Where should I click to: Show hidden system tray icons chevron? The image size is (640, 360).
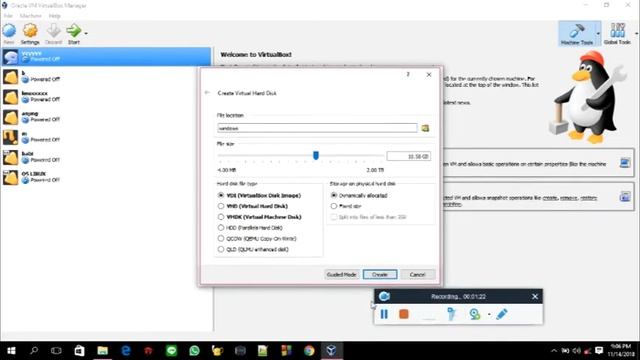554,351
